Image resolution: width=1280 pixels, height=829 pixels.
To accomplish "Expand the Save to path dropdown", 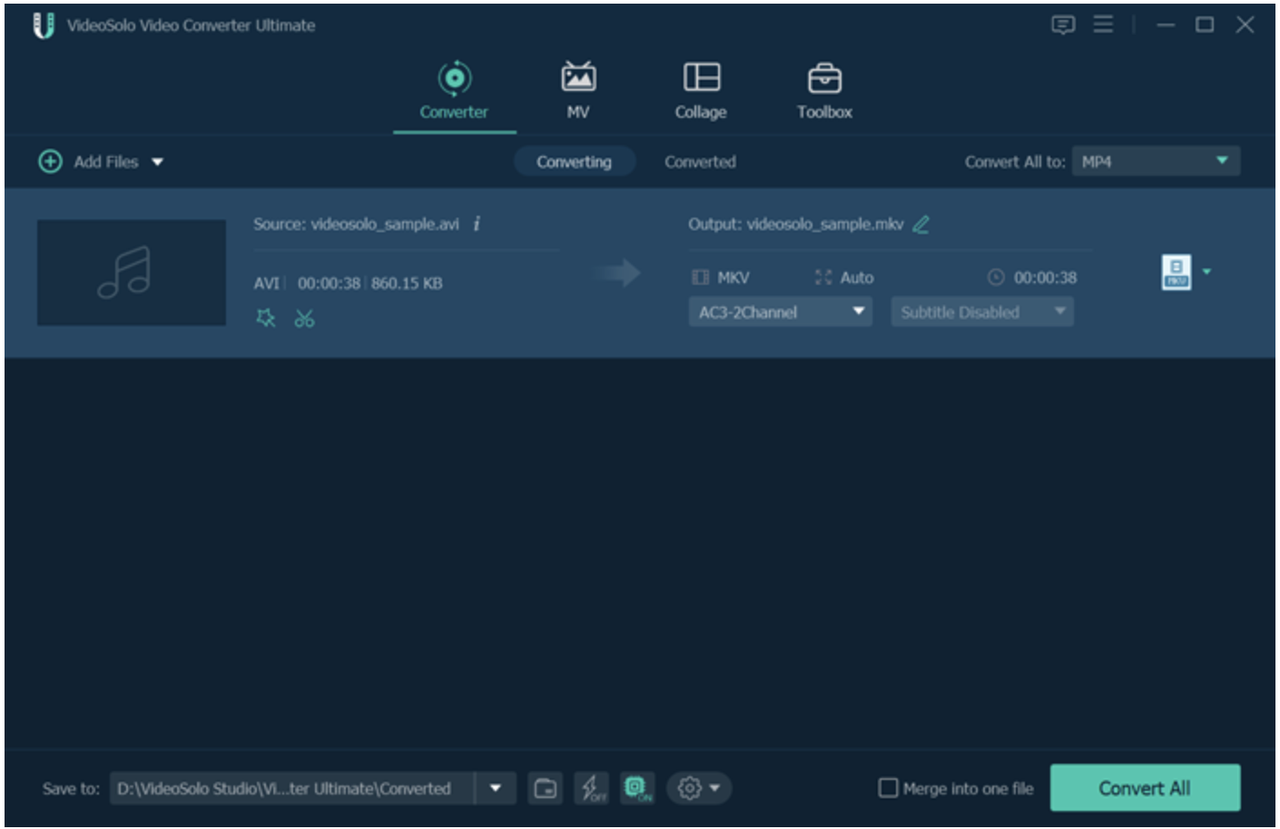I will pos(495,788).
